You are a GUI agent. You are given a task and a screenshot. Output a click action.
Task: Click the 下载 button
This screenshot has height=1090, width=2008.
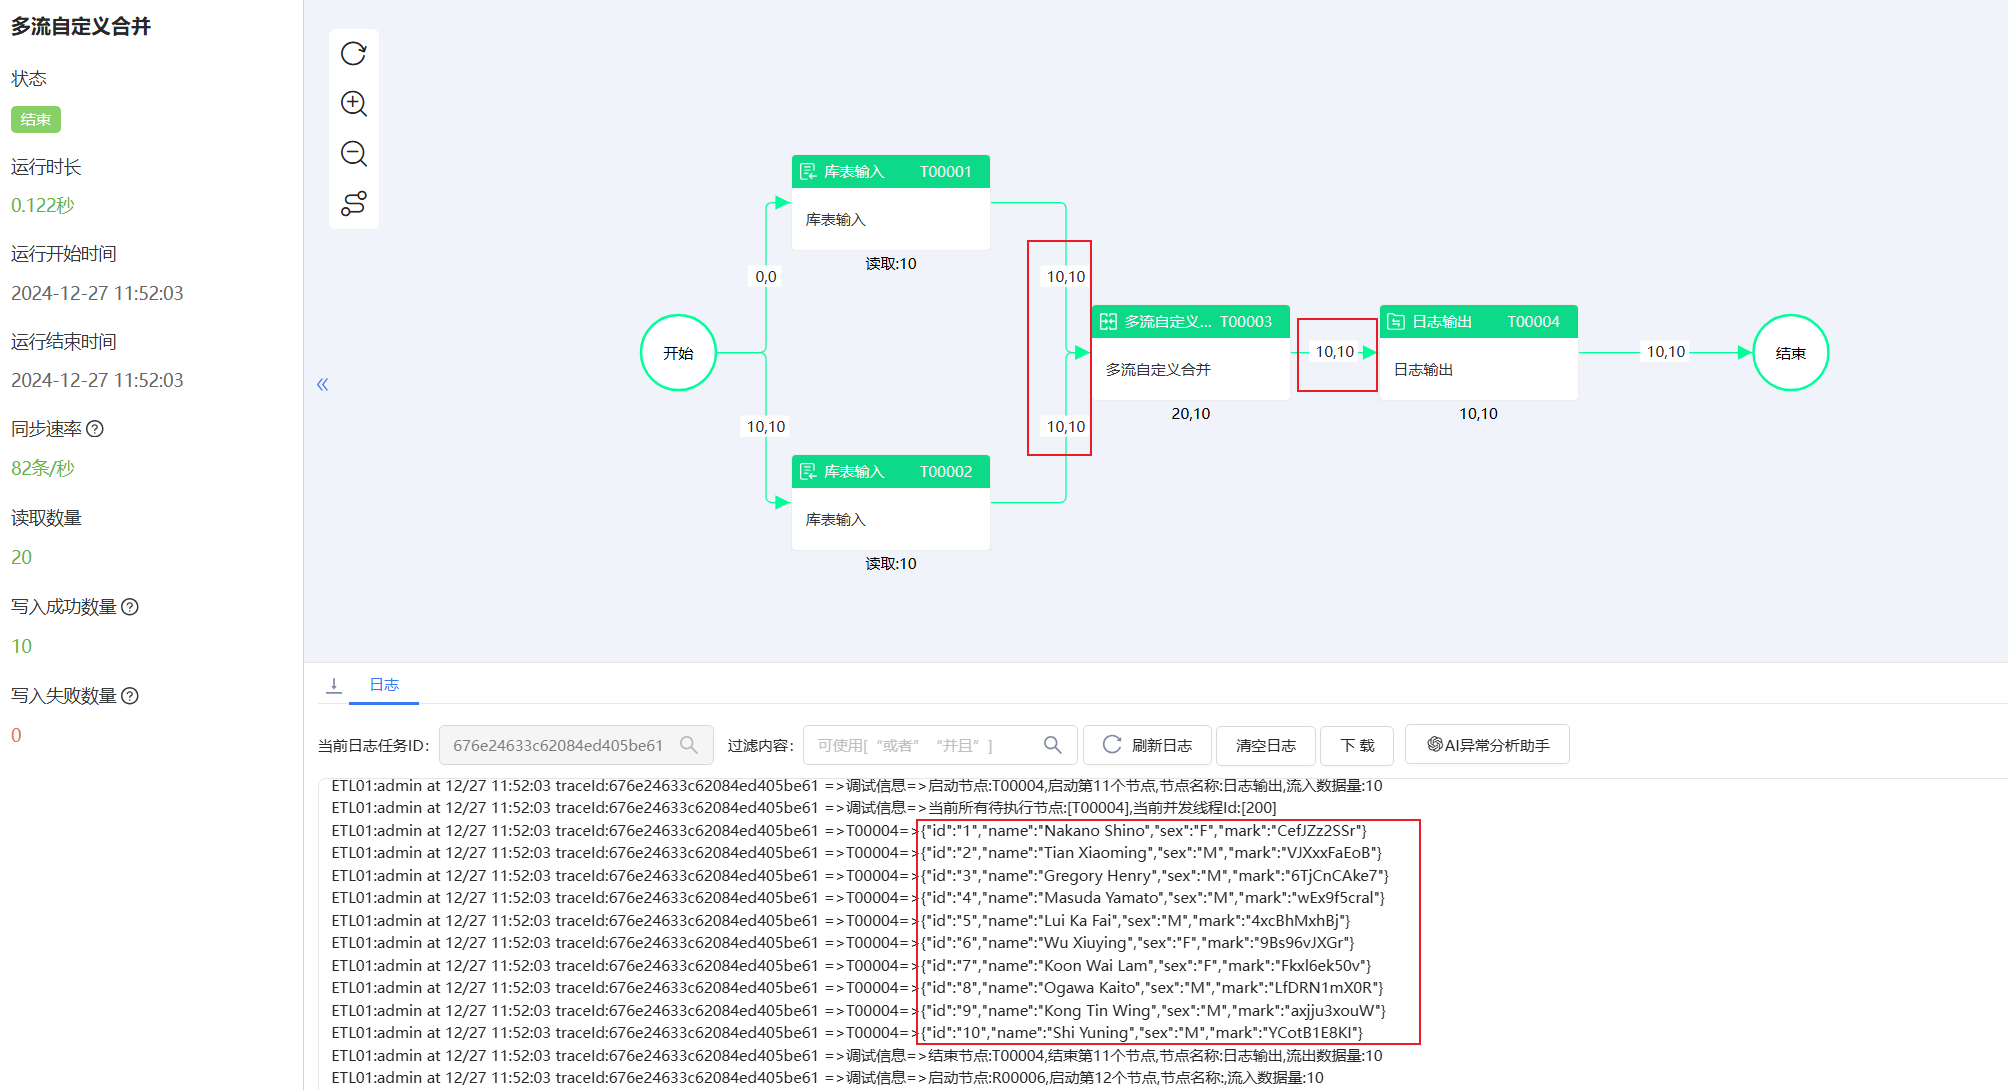point(1357,745)
